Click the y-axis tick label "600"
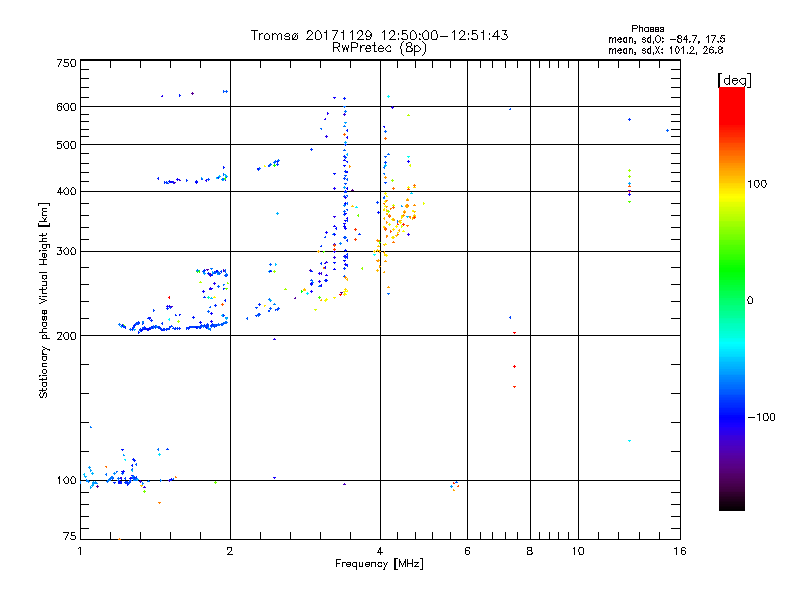 pos(67,107)
